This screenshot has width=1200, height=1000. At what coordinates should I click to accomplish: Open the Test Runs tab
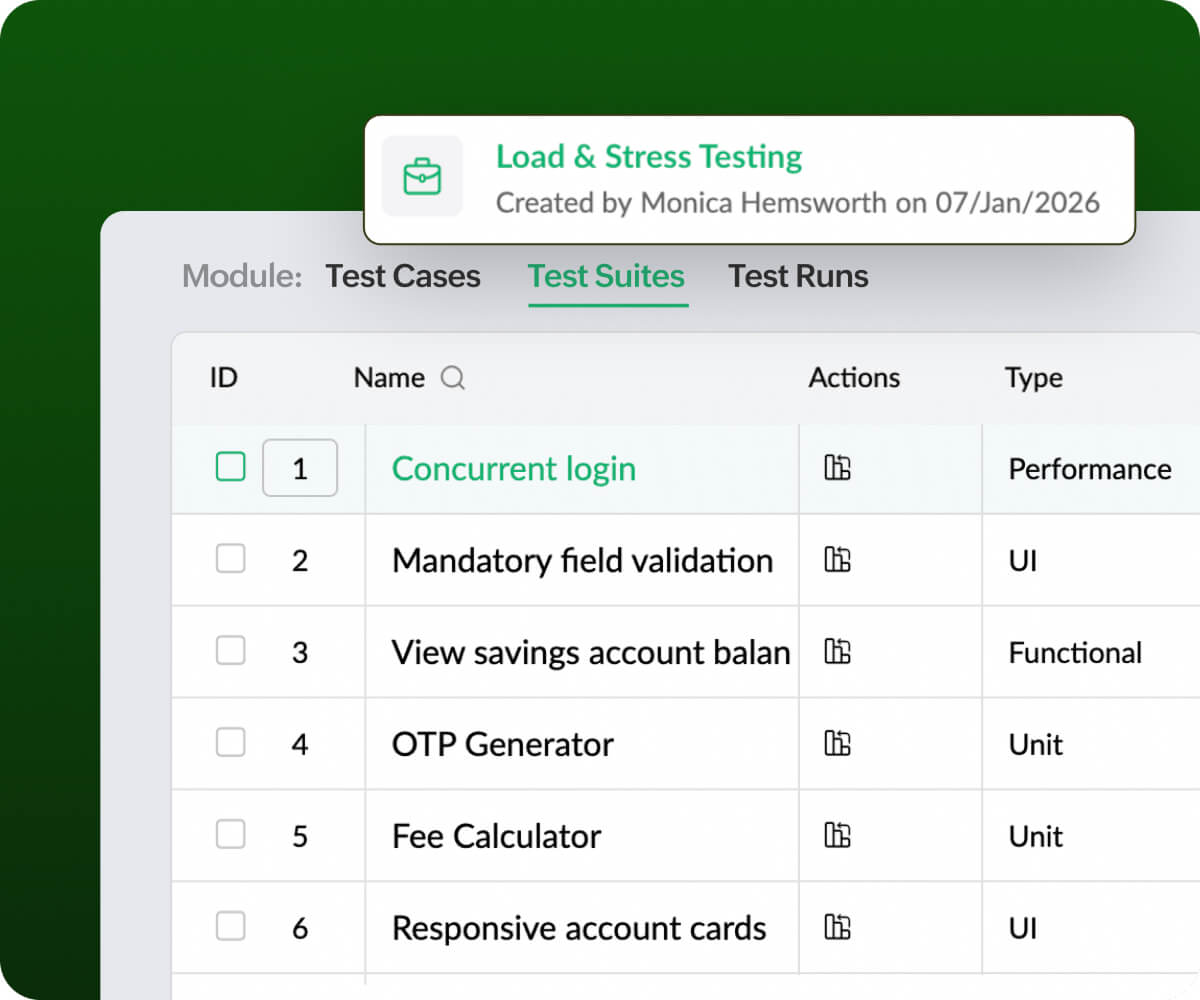pyautogui.click(x=798, y=276)
